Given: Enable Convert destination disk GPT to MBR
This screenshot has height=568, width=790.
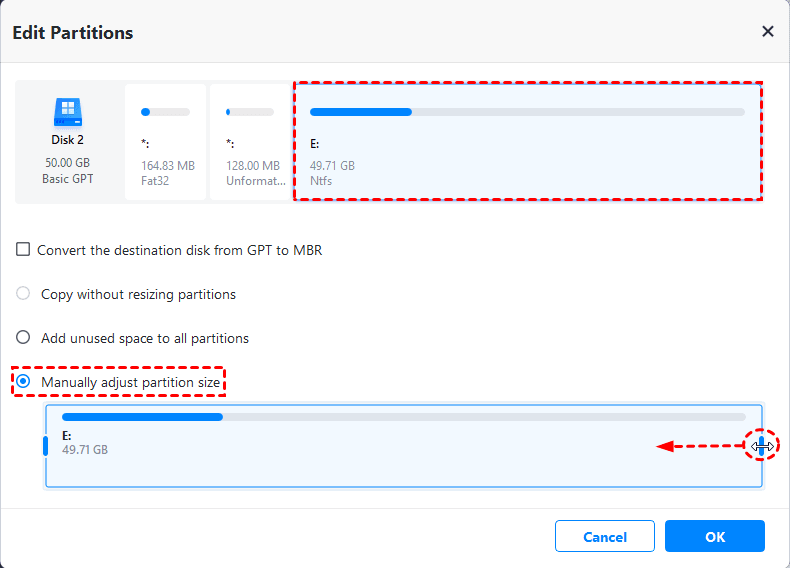Looking at the screenshot, I should point(23,250).
